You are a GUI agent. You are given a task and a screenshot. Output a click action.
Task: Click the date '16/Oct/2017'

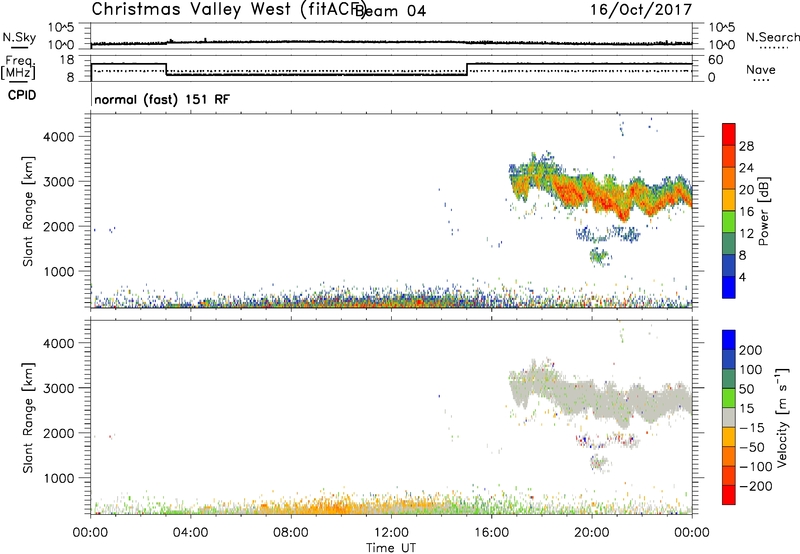[641, 10]
